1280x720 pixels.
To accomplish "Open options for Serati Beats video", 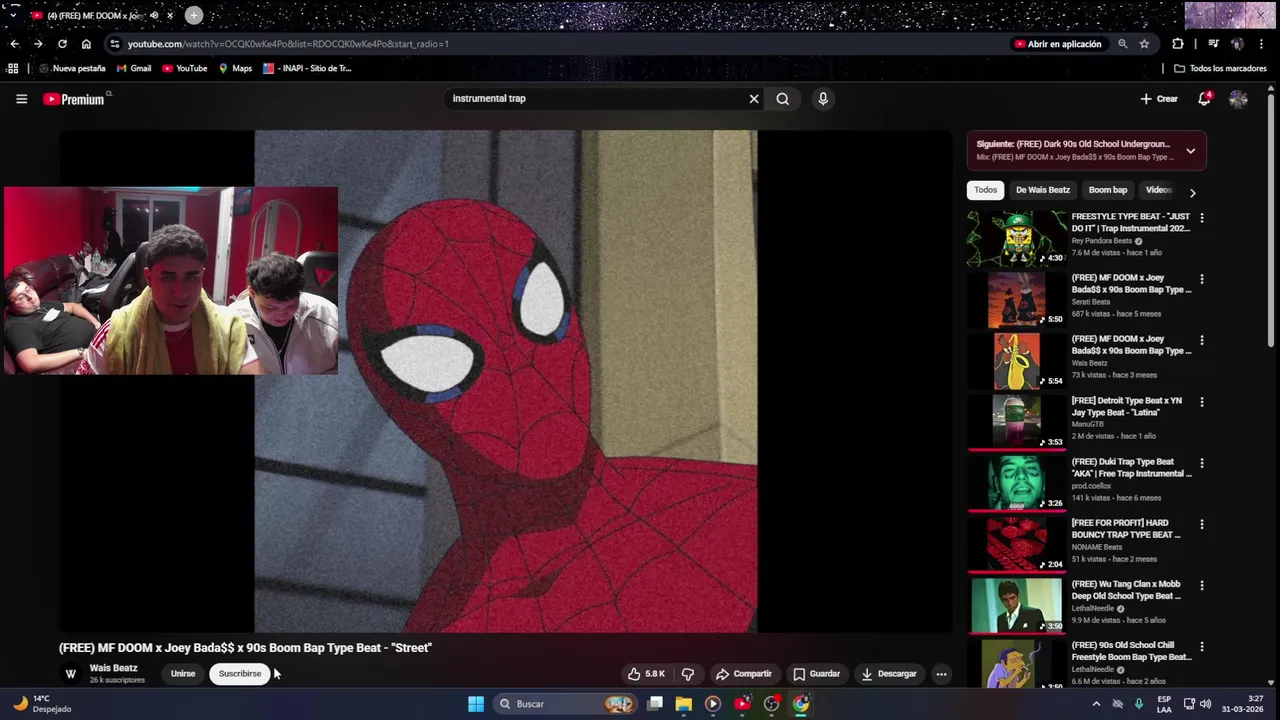I will (1202, 279).
